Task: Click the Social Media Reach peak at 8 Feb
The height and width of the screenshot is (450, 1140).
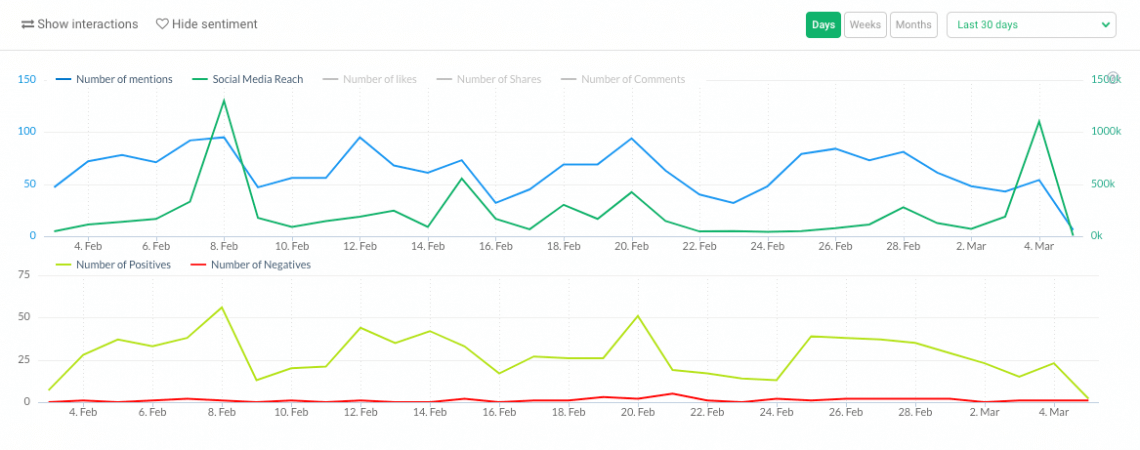Action: (x=223, y=100)
